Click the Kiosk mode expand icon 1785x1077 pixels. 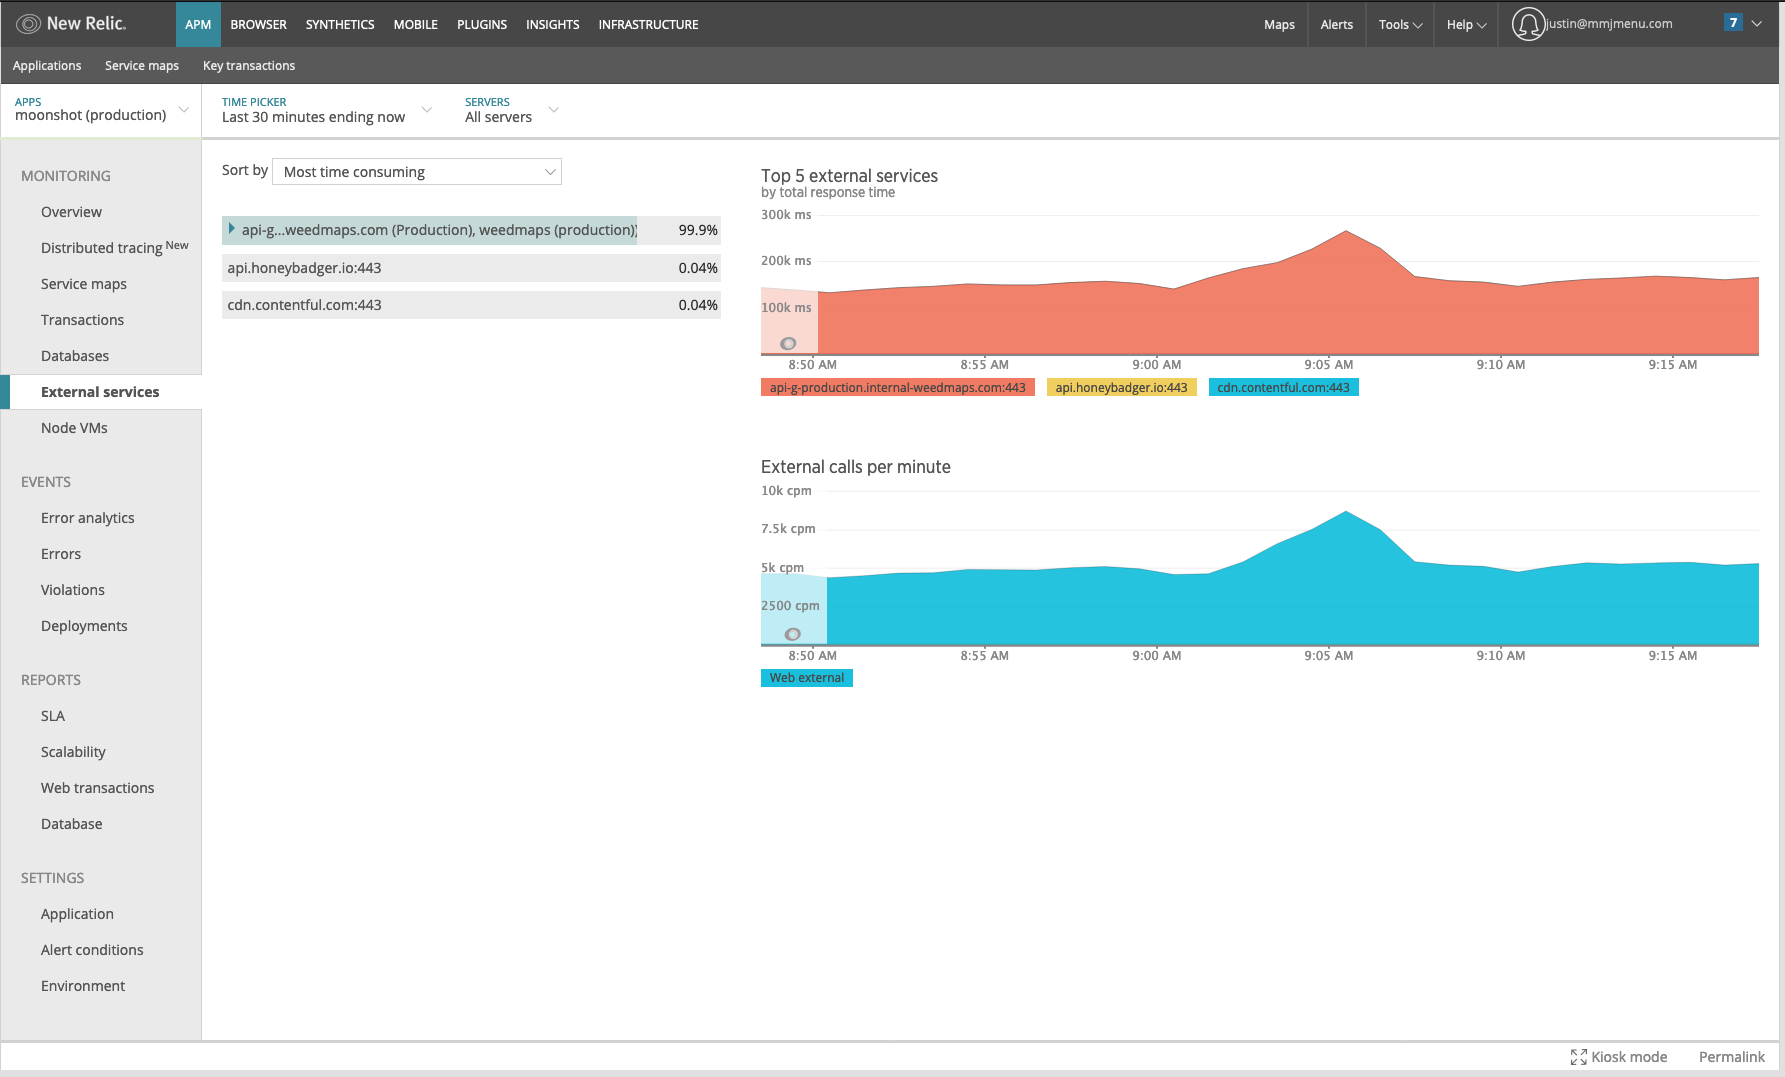click(x=1578, y=1057)
